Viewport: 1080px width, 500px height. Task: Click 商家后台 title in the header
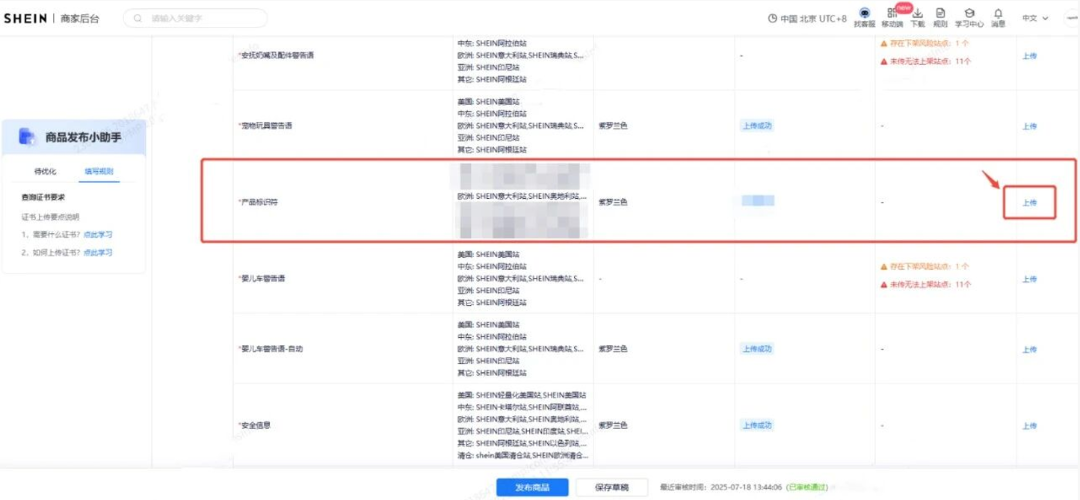[x=79, y=19]
